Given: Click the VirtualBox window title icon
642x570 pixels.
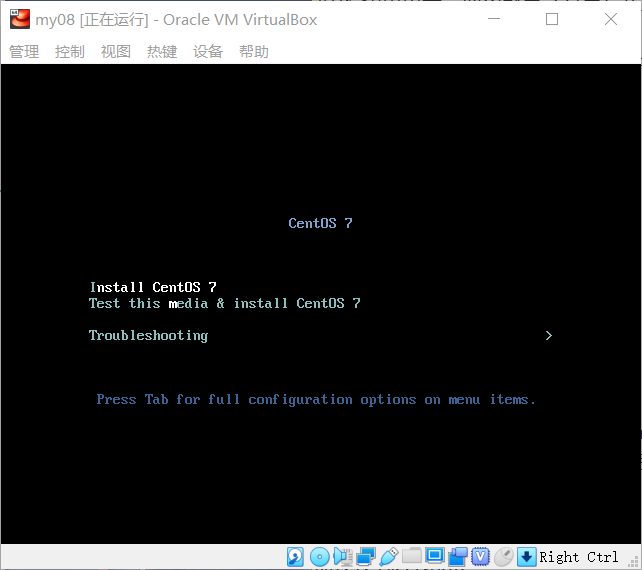Looking at the screenshot, I should (20, 19).
